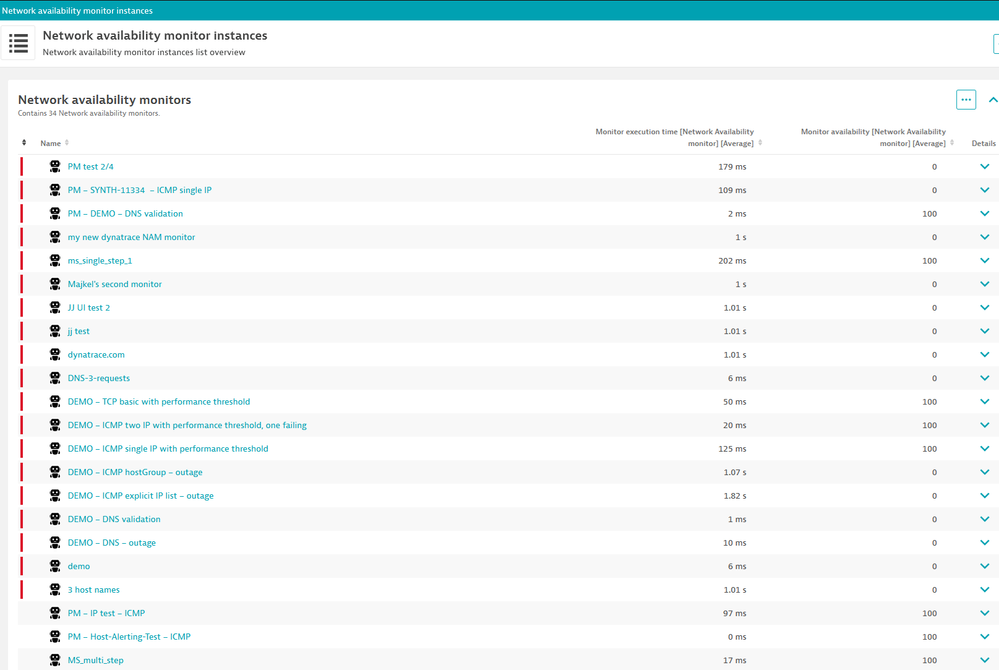Open the 3 host names monitor

click(93, 590)
